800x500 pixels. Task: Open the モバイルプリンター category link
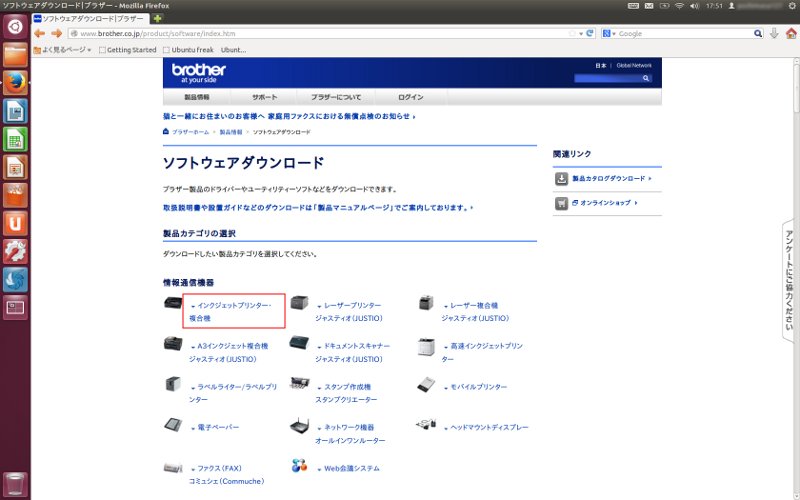476,387
